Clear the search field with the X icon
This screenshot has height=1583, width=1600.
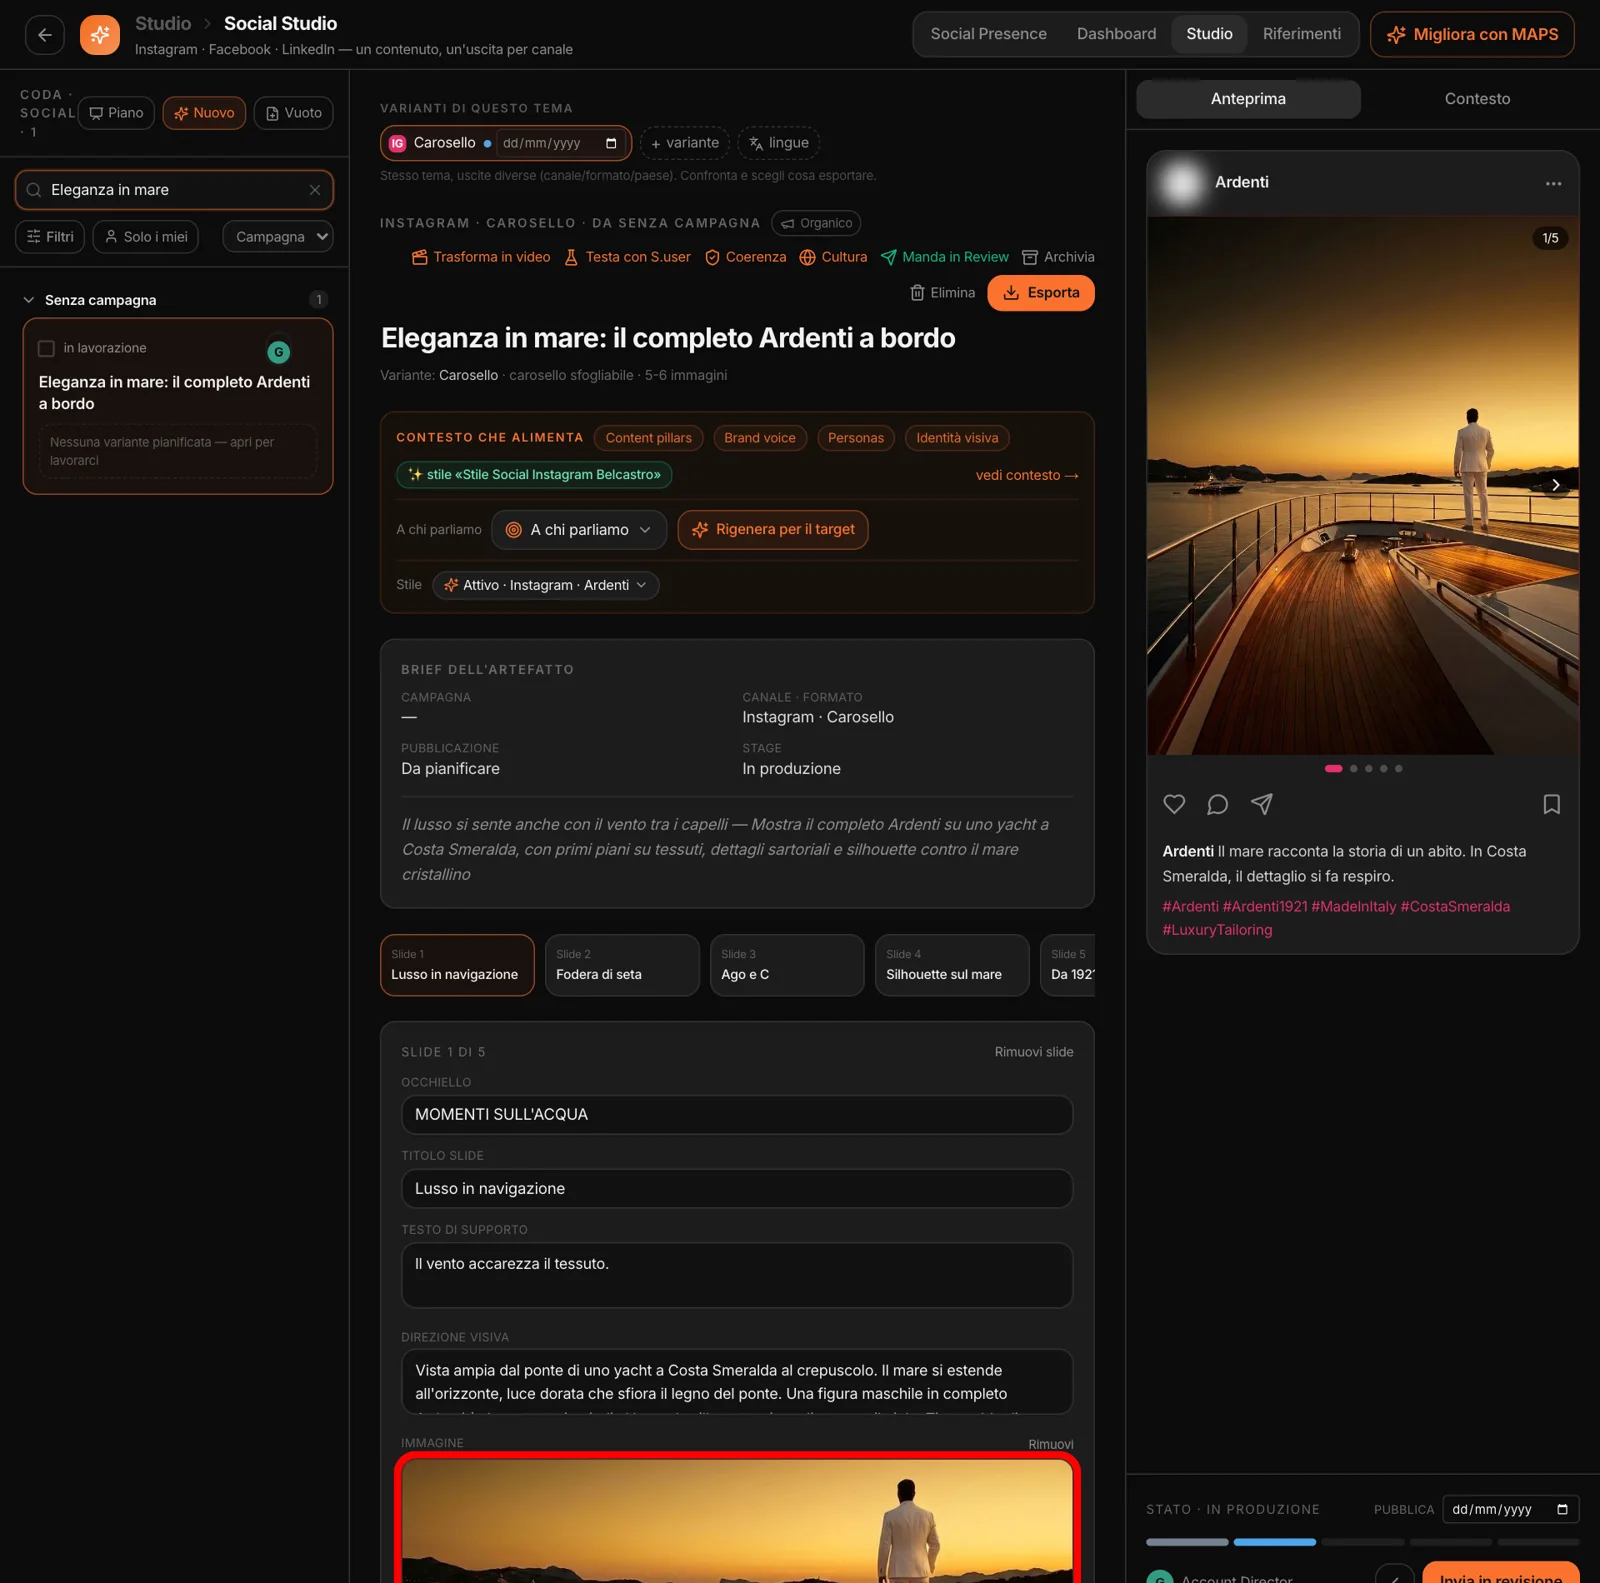pyautogui.click(x=315, y=190)
